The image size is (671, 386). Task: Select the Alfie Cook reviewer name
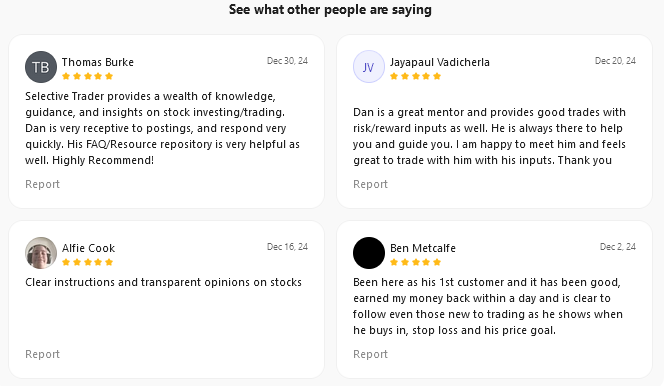click(x=88, y=248)
